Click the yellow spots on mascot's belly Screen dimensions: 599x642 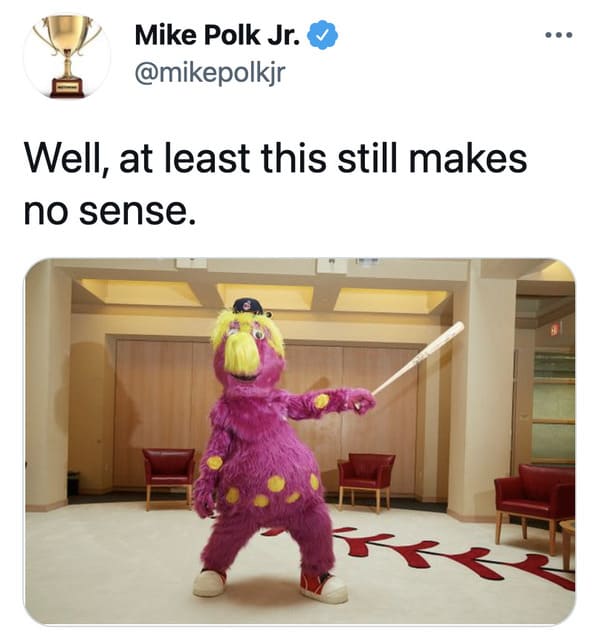(272, 491)
